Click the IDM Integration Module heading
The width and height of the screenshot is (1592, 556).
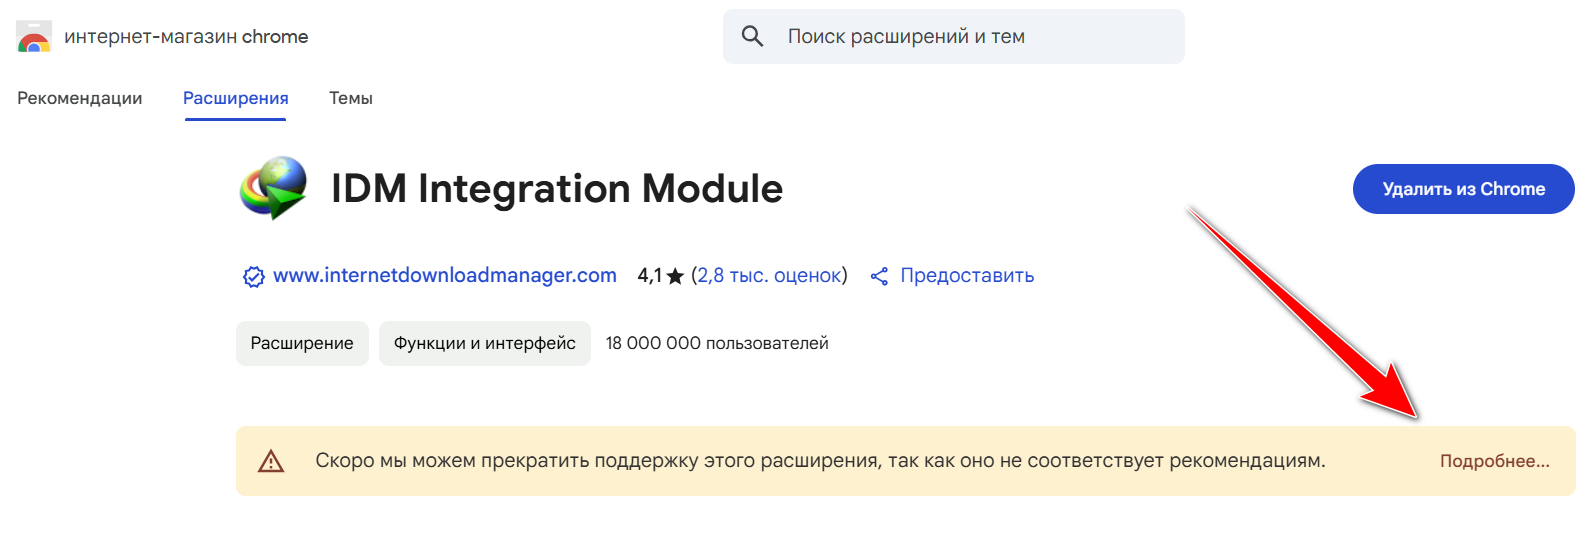point(557,188)
